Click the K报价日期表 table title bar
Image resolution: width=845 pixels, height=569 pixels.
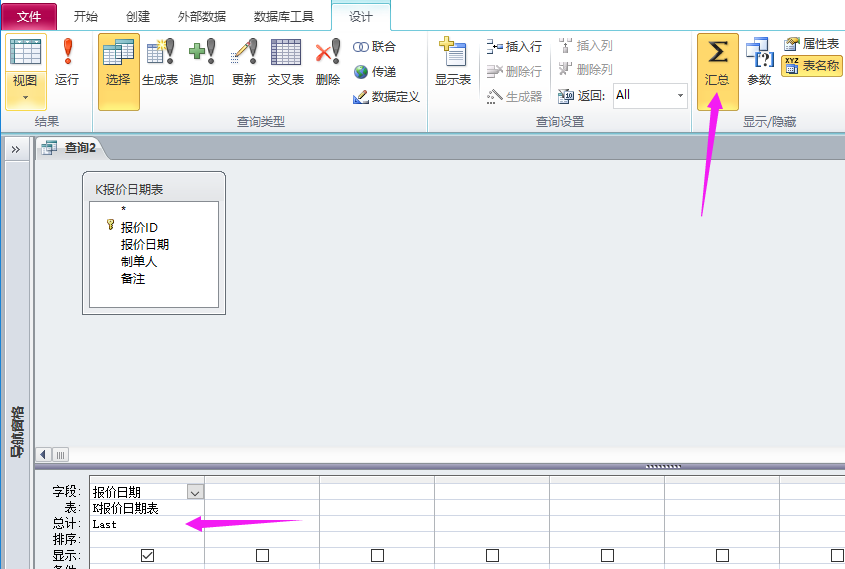[154, 189]
